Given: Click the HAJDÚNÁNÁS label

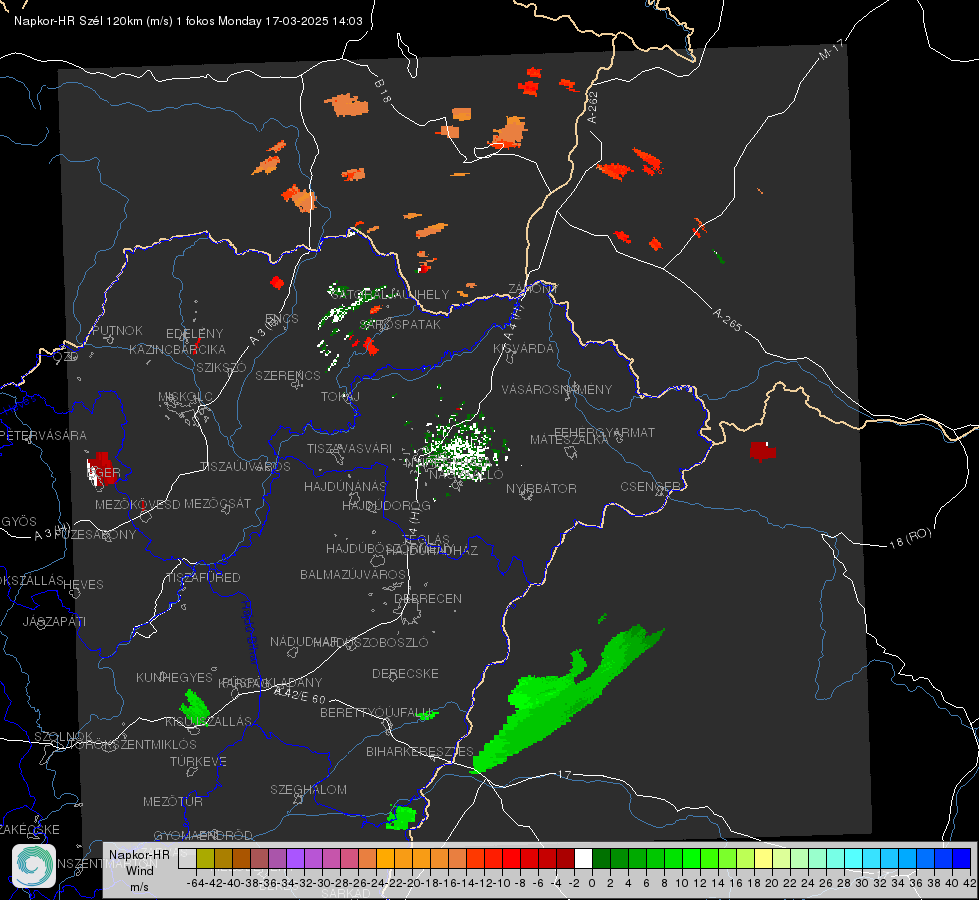Looking at the screenshot, I should [345, 486].
